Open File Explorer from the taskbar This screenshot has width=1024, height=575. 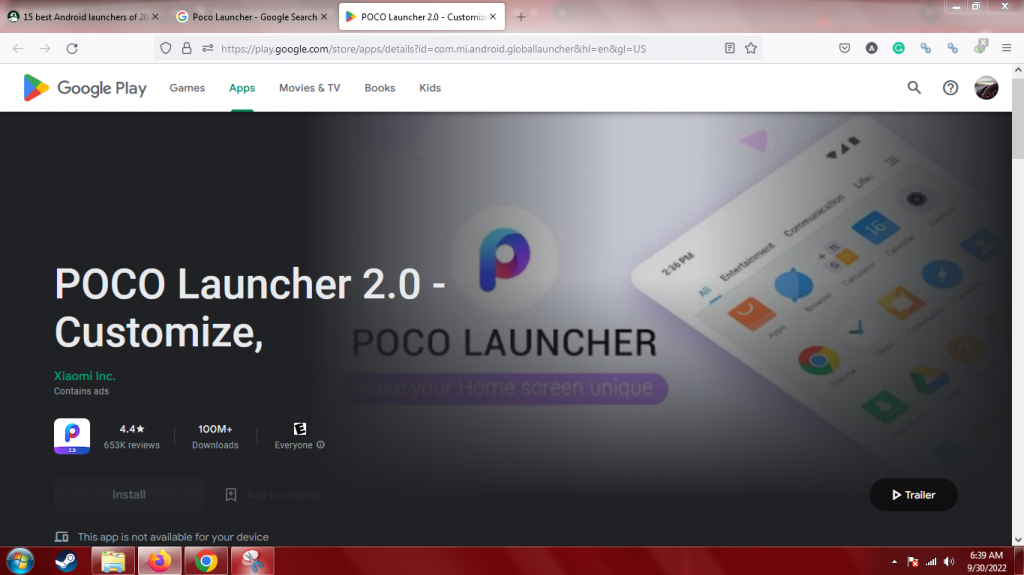pos(113,561)
